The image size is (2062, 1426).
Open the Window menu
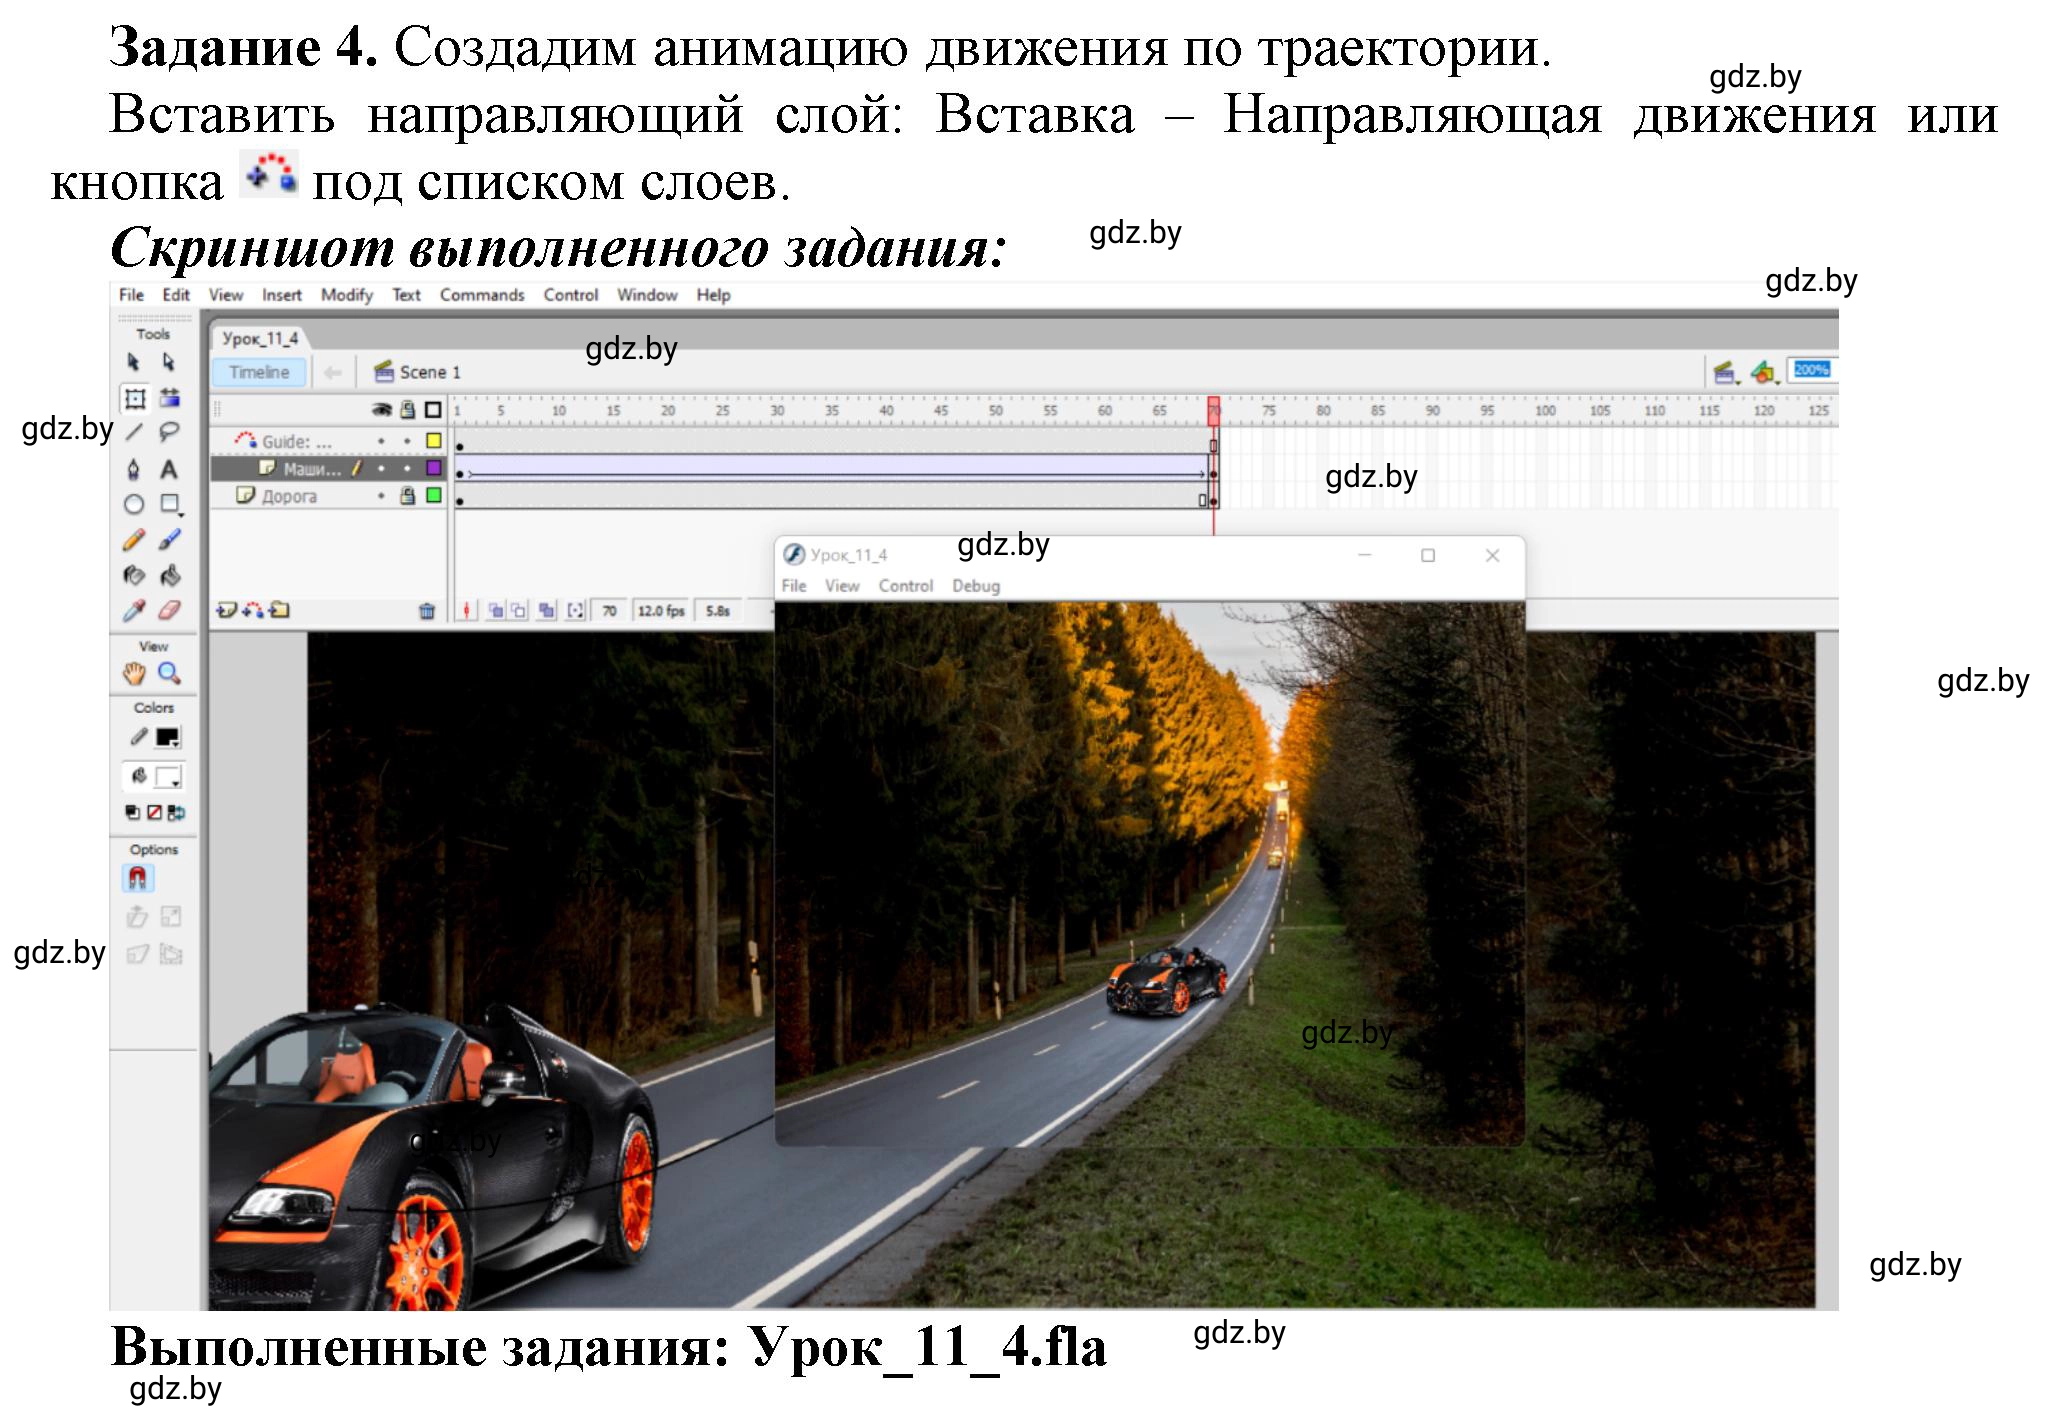(647, 295)
